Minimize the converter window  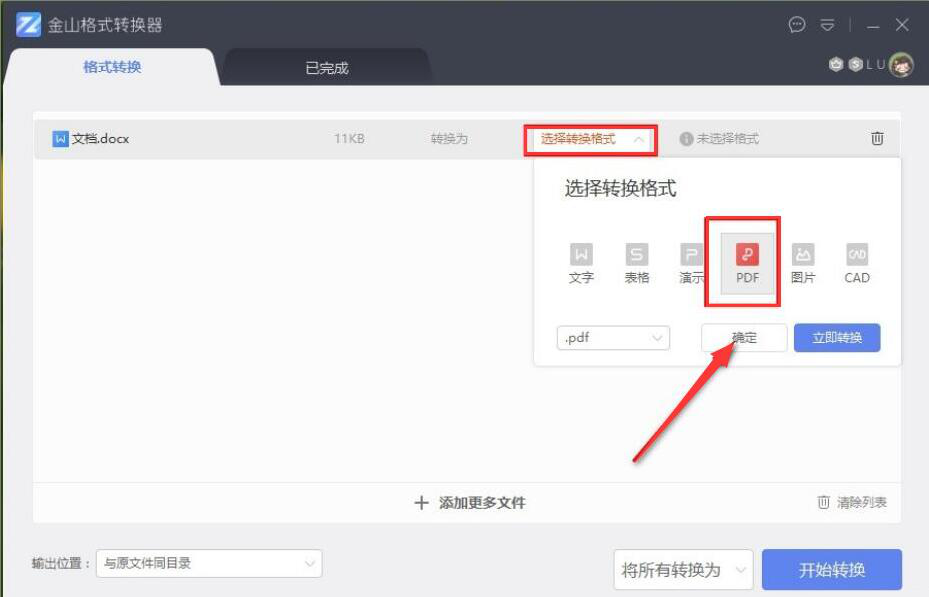(873, 25)
